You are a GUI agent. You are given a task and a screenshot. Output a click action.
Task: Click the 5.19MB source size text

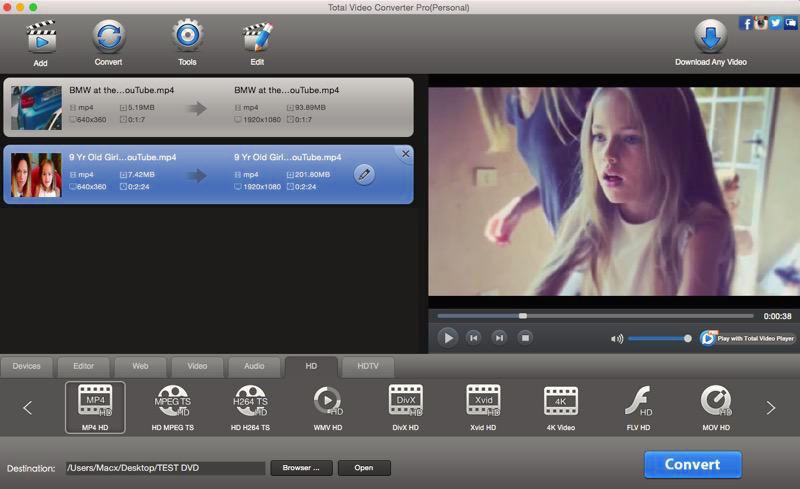[141, 108]
